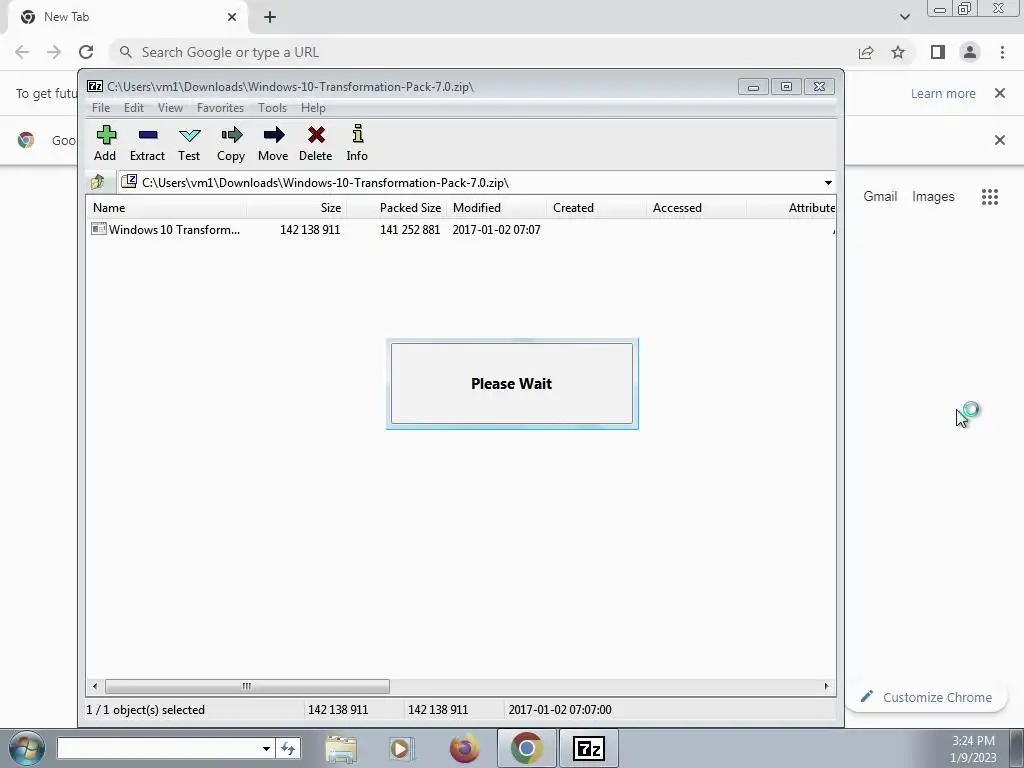Close the Google Chrome prompt bar

click(1000, 140)
